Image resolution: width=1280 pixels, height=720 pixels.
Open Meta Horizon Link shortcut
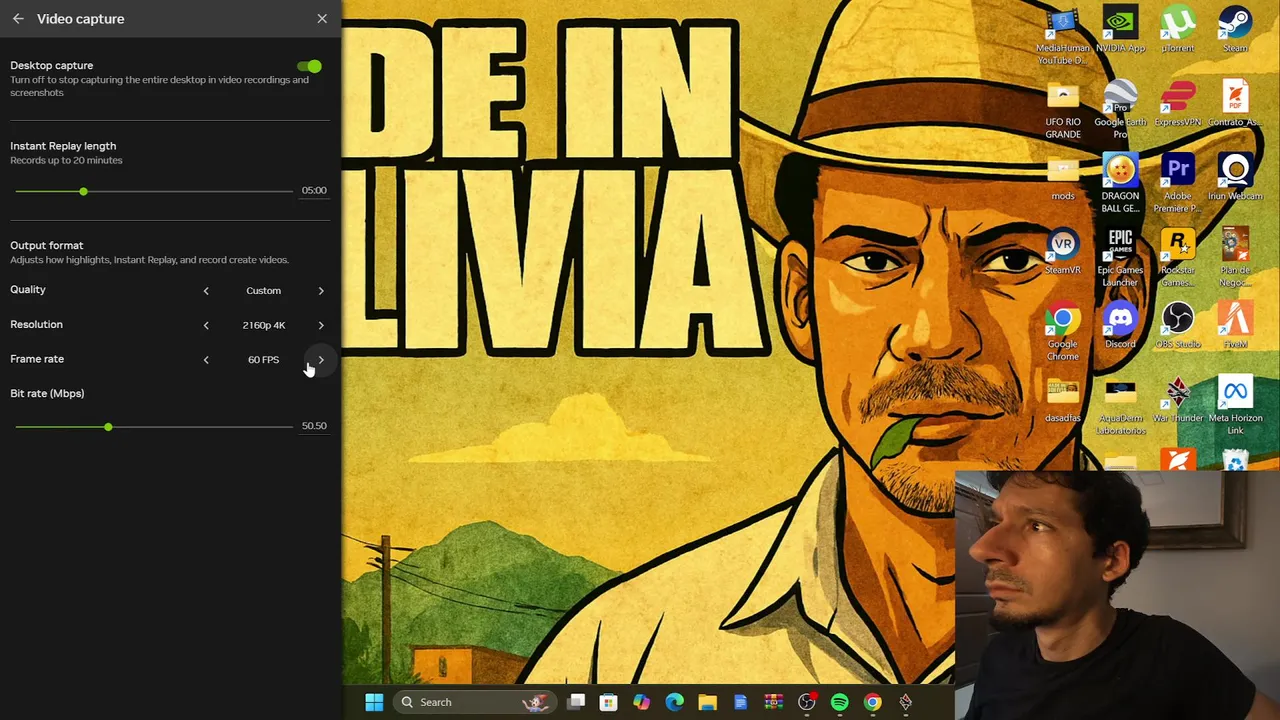[1235, 407]
